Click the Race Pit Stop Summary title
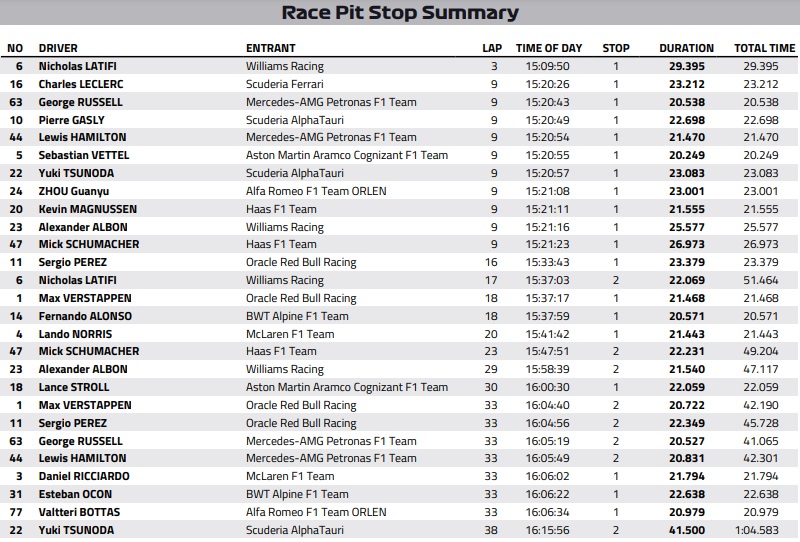This screenshot has height=542, width=800. tap(400, 13)
